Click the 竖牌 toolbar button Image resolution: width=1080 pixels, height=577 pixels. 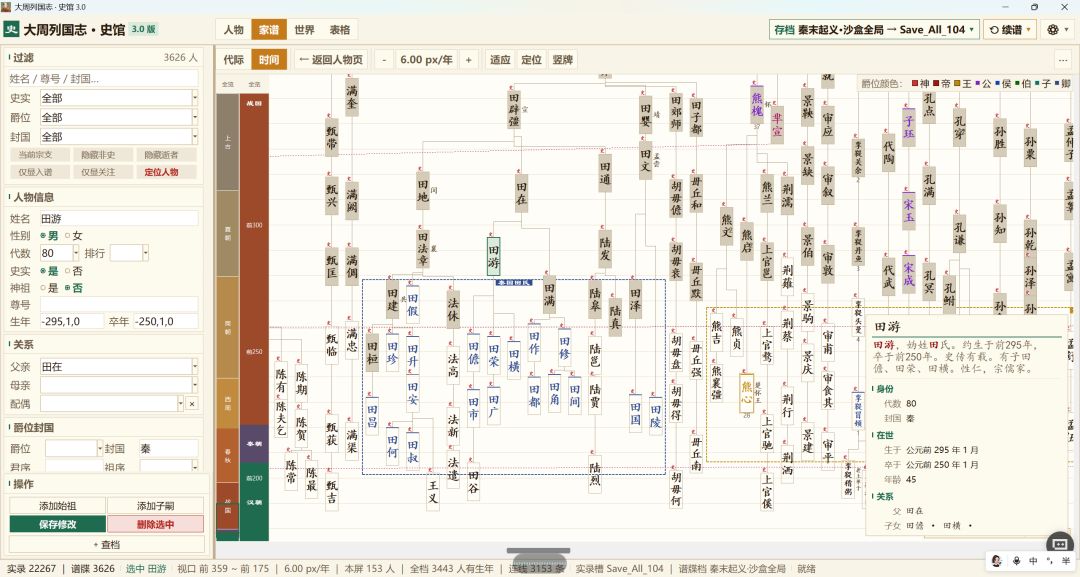pyautogui.click(x=563, y=60)
